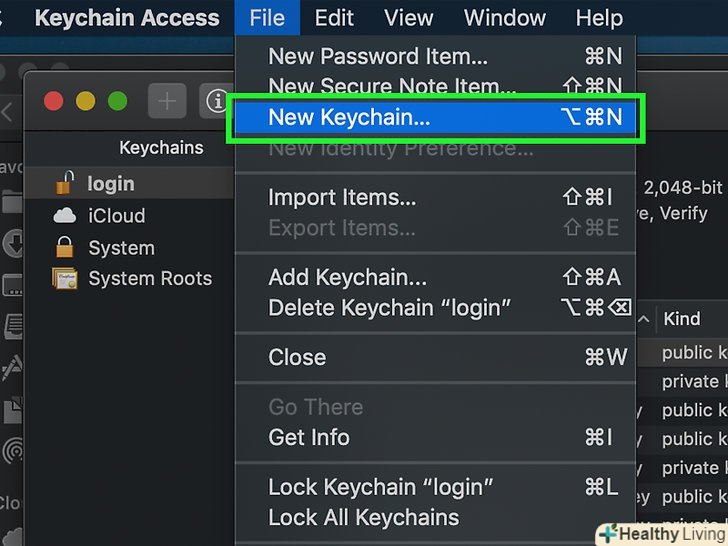Click the System keychain lock icon
The image size is (728, 546).
click(x=64, y=247)
